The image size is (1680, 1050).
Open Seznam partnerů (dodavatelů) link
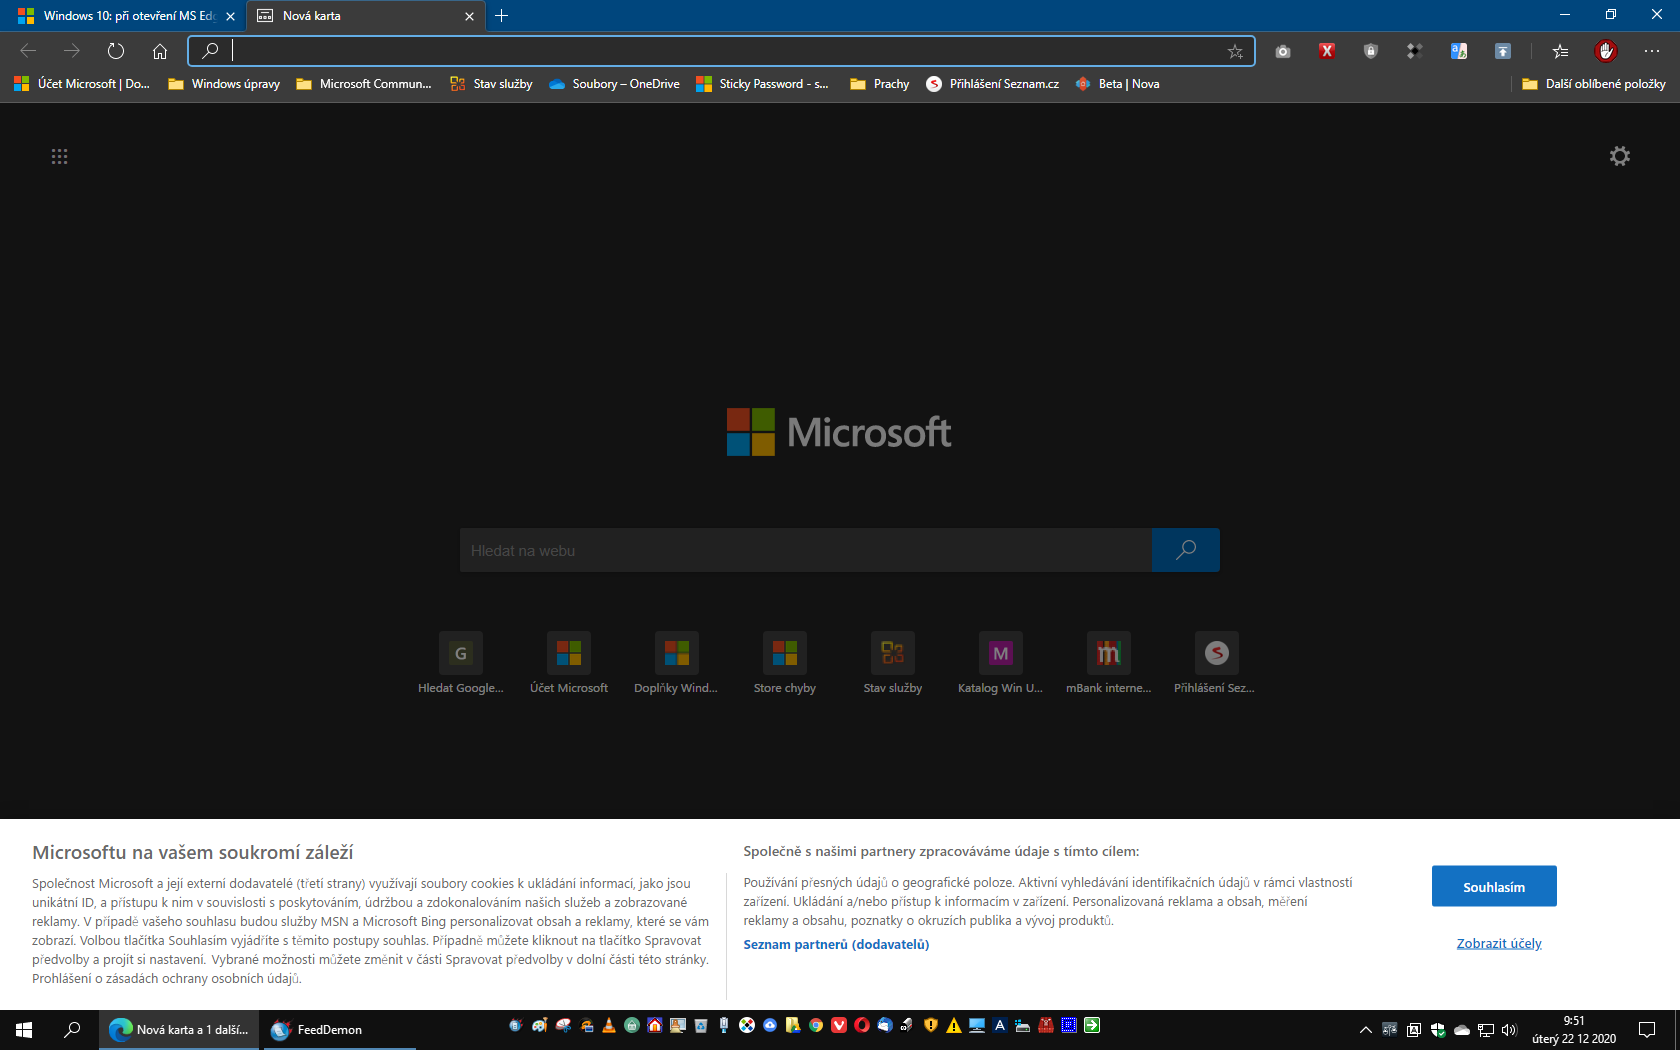click(x=836, y=944)
